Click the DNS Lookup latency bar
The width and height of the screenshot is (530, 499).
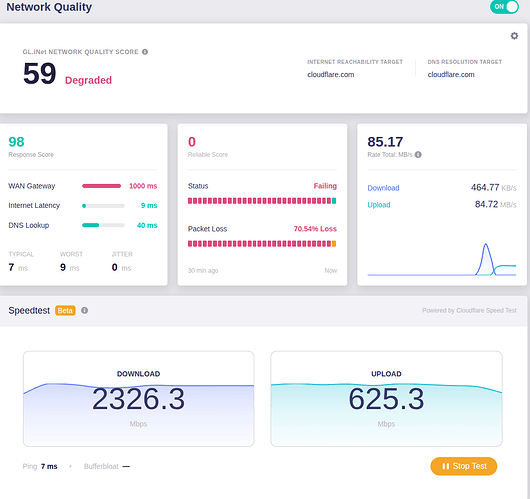[103, 225]
